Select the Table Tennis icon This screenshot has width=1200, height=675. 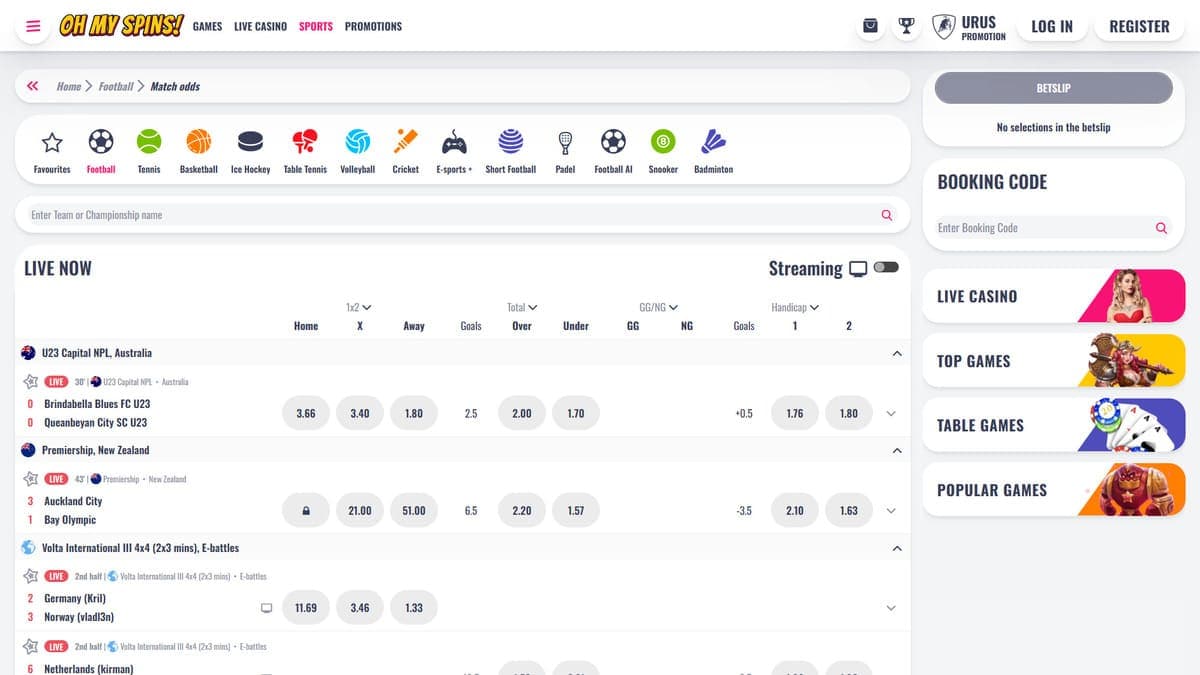(x=305, y=142)
